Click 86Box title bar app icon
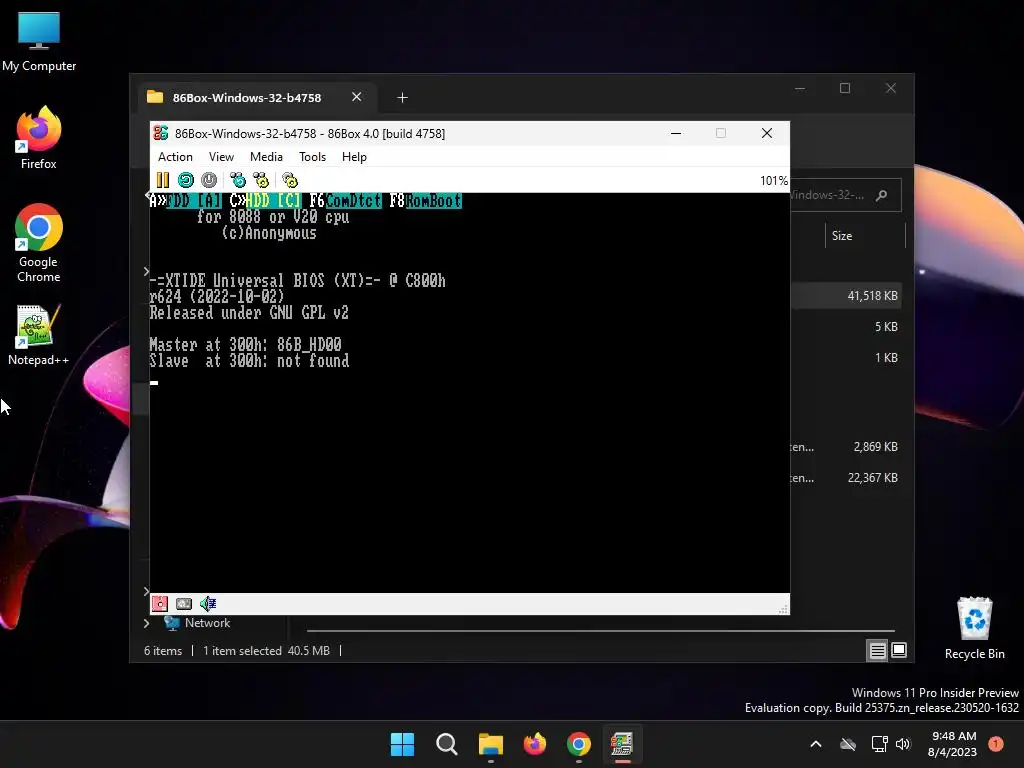The height and width of the screenshot is (768, 1024). 161,133
